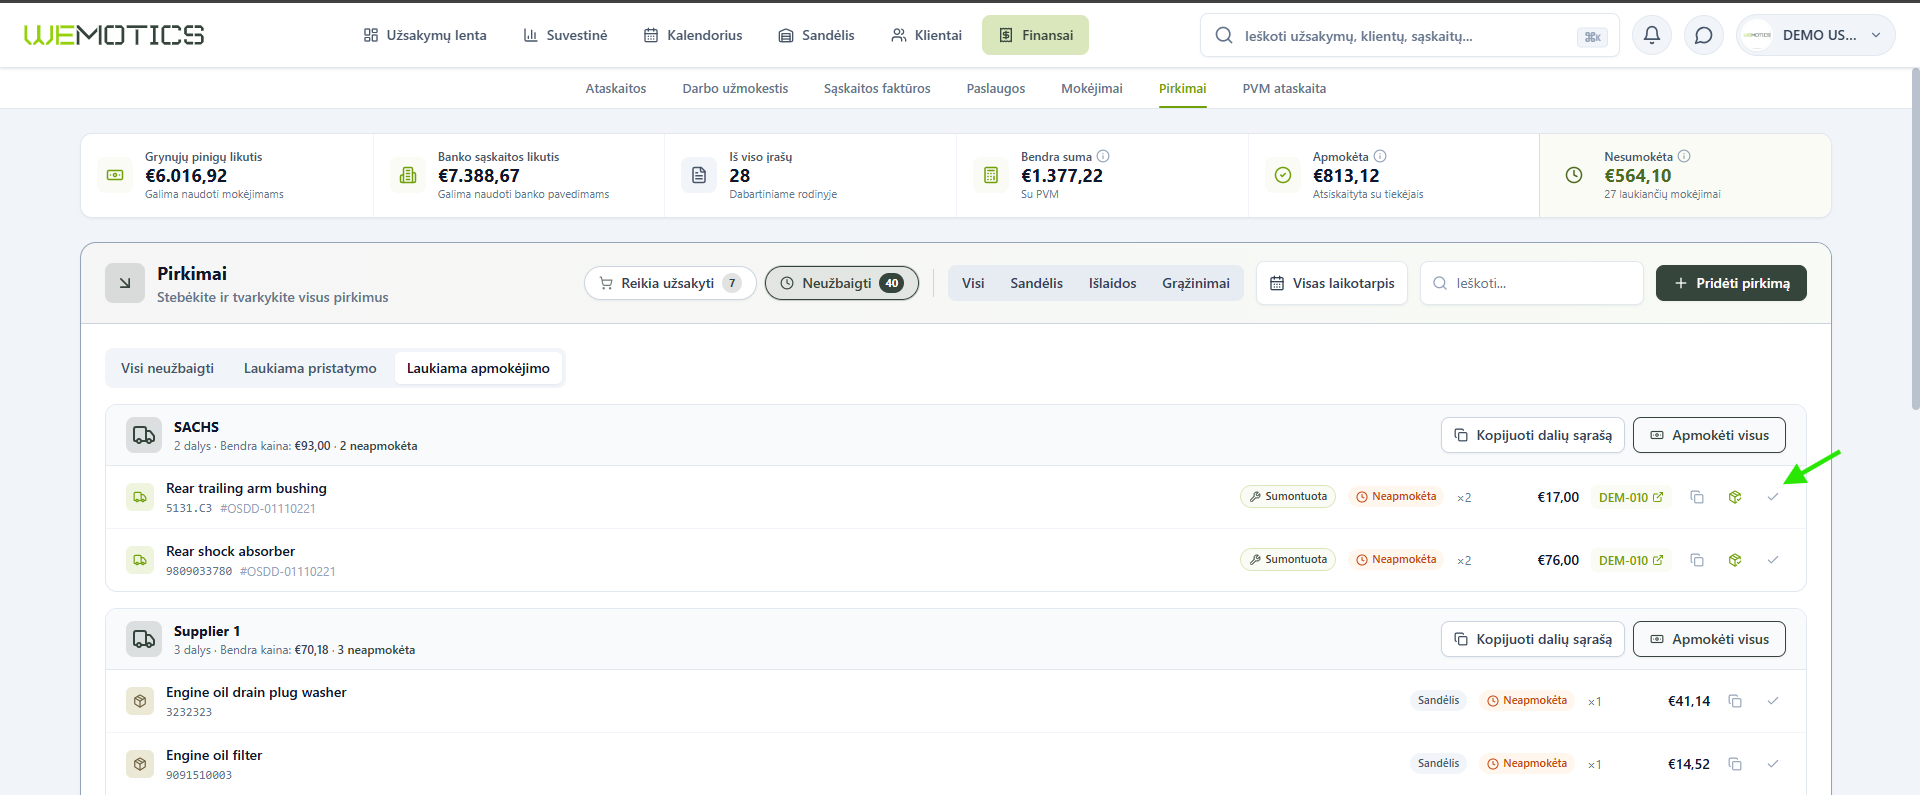Copy the Rear trailing arm bushing row
1920x795 pixels.
(x=1697, y=497)
